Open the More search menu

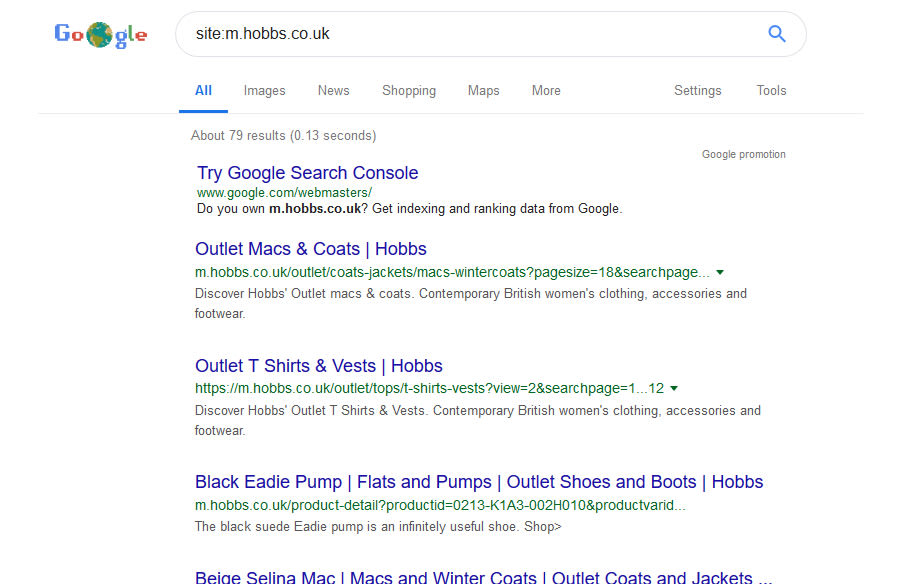546,91
